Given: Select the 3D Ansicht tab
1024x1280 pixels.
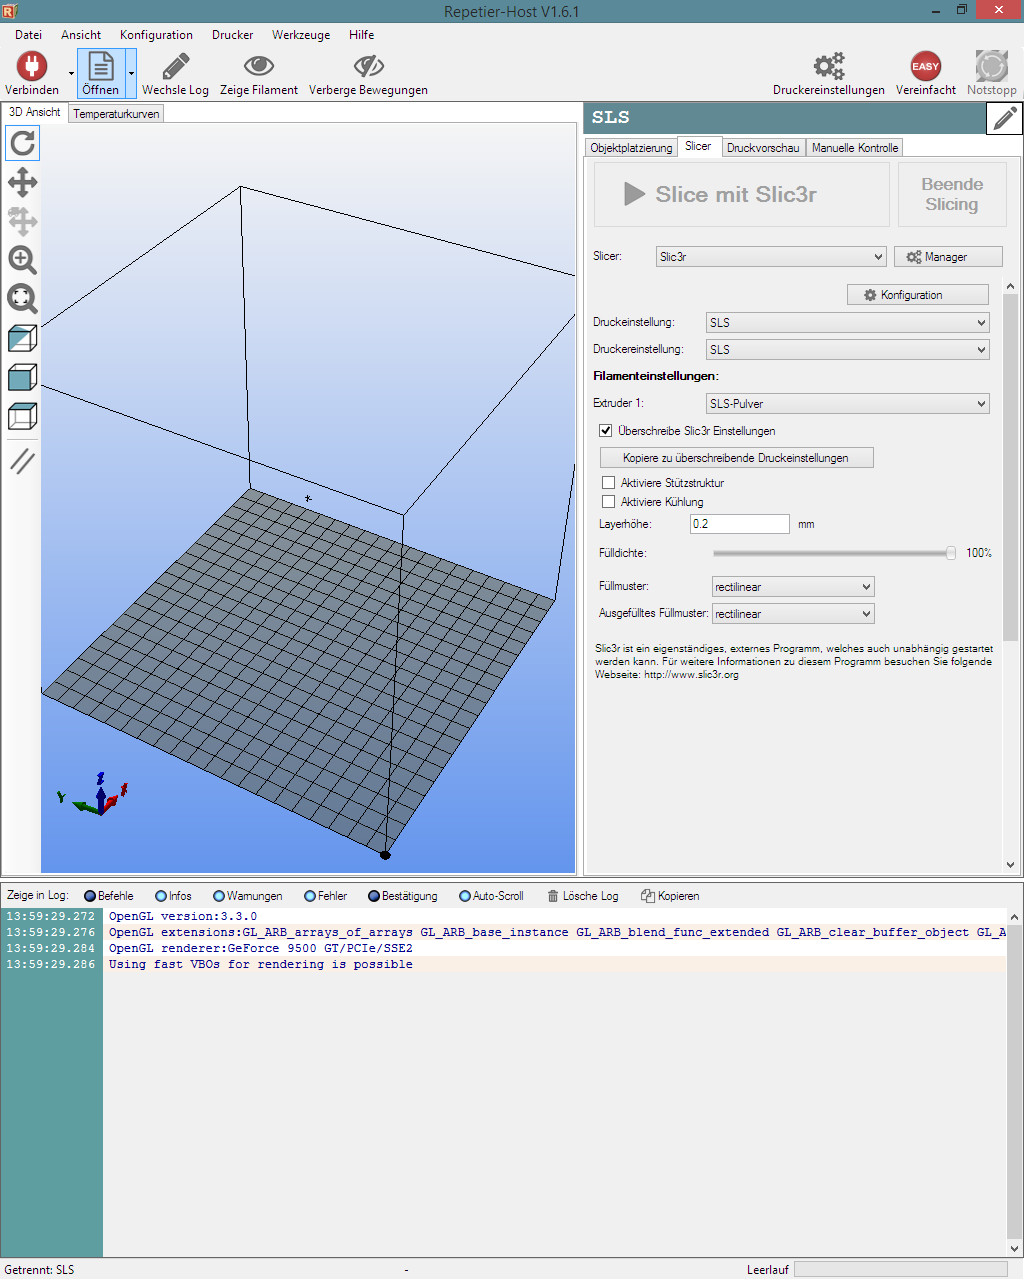Looking at the screenshot, I should click(34, 112).
